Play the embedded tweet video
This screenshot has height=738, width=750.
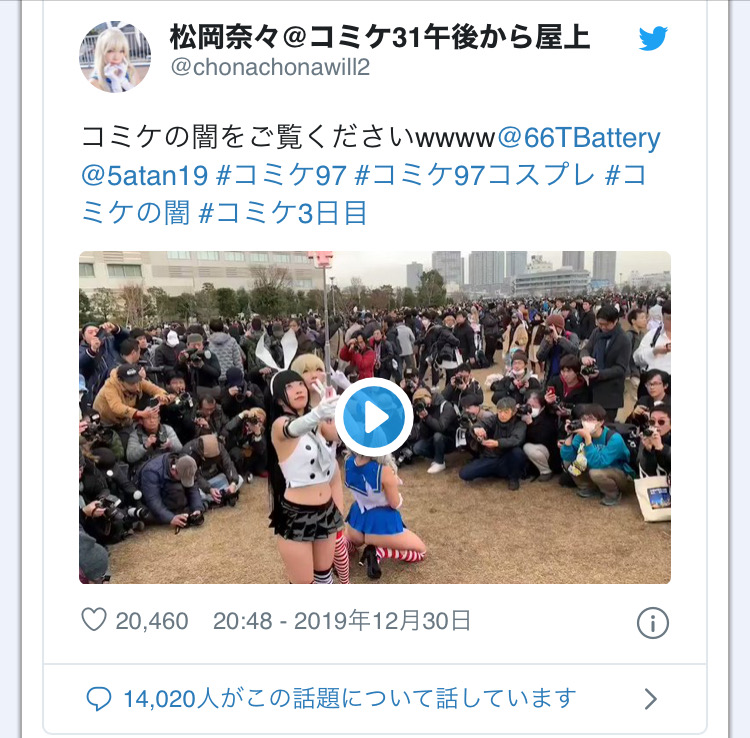(x=374, y=417)
